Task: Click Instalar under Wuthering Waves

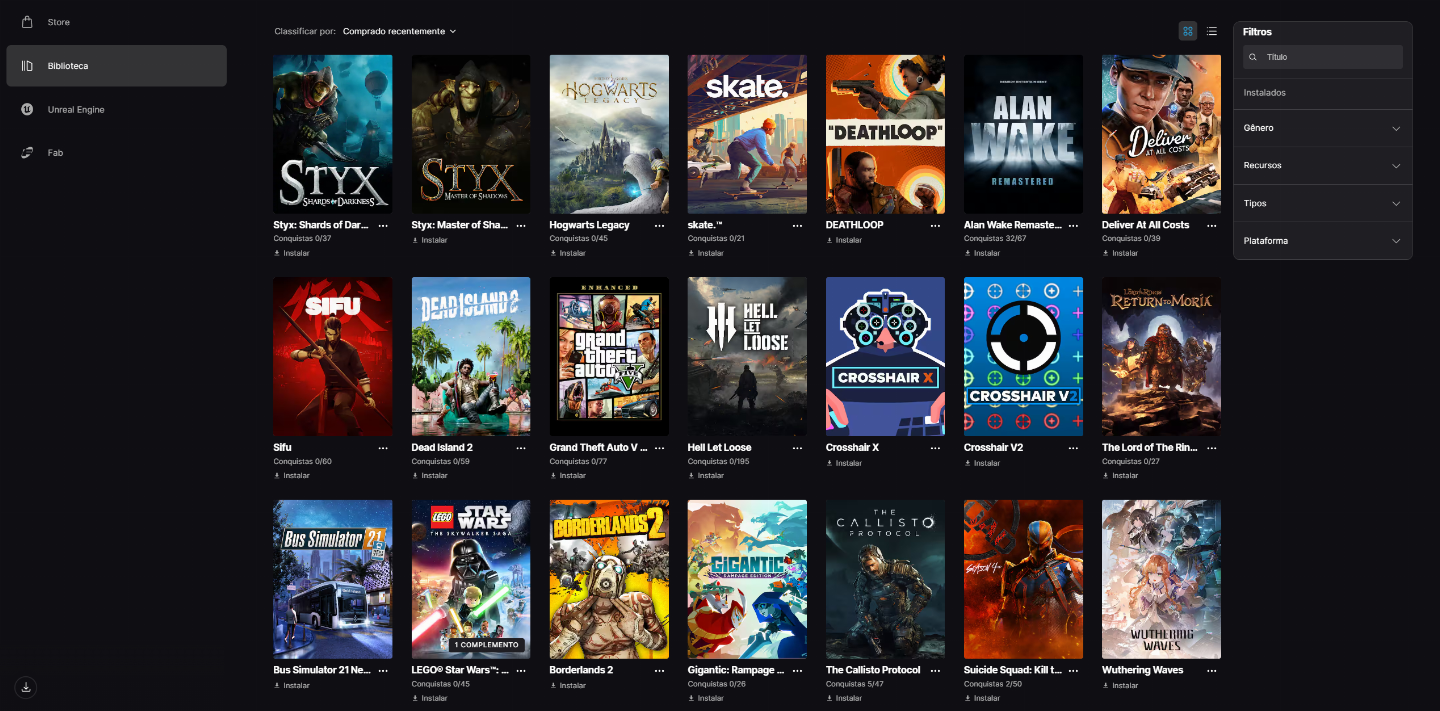Action: [x=1120, y=685]
